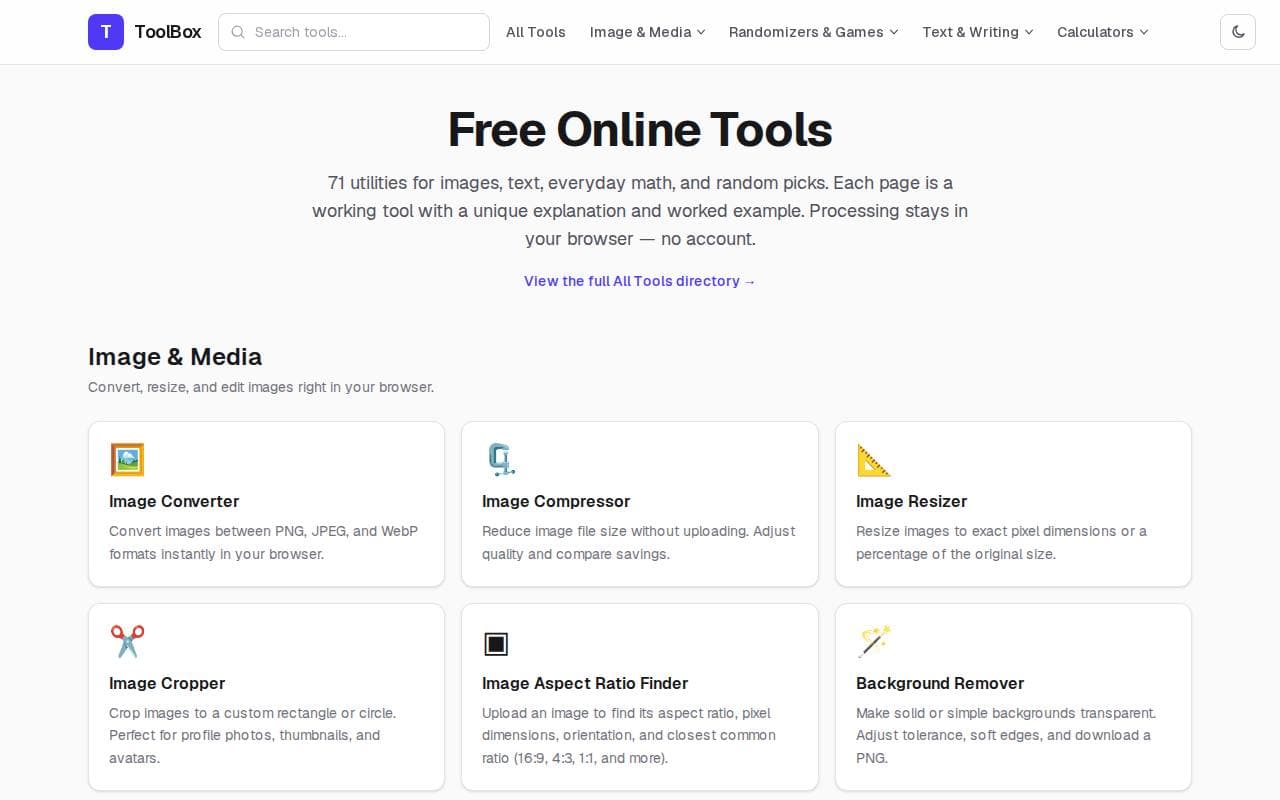
Task: Click the Image Cropper scissors icon
Action: [x=127, y=641]
